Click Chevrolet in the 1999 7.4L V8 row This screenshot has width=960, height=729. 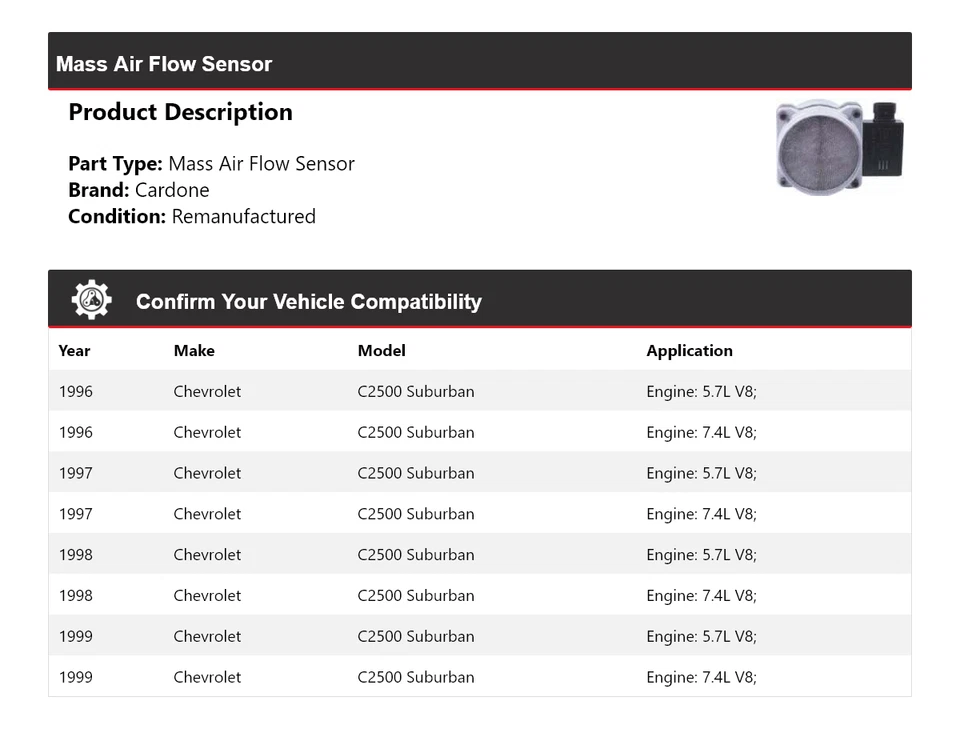(x=207, y=677)
